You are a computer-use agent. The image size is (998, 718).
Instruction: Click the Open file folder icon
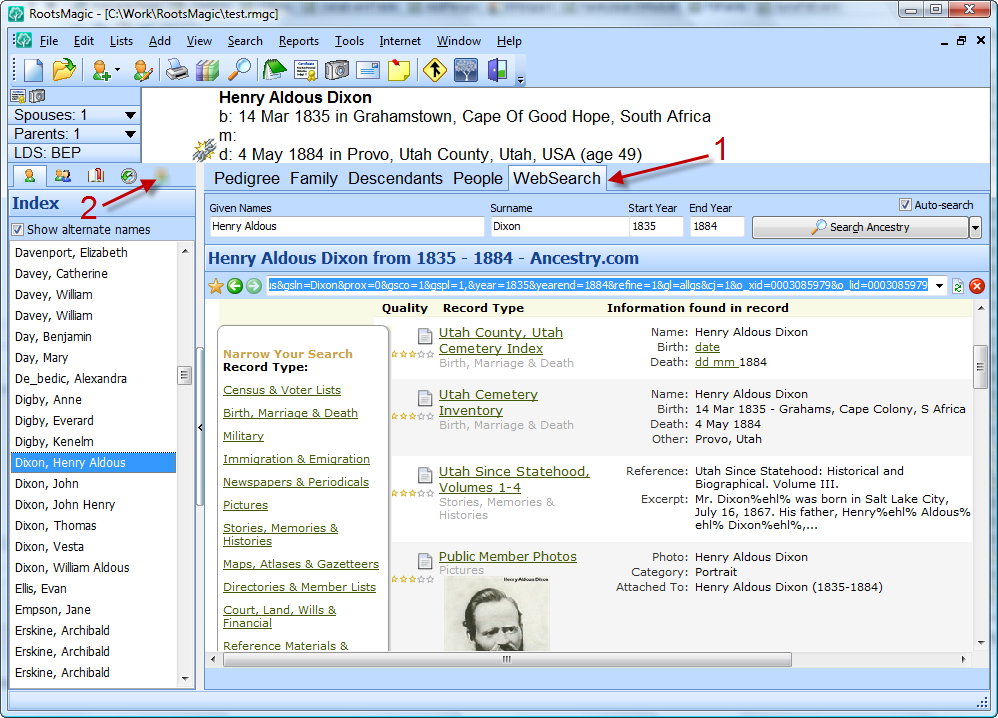pos(64,69)
